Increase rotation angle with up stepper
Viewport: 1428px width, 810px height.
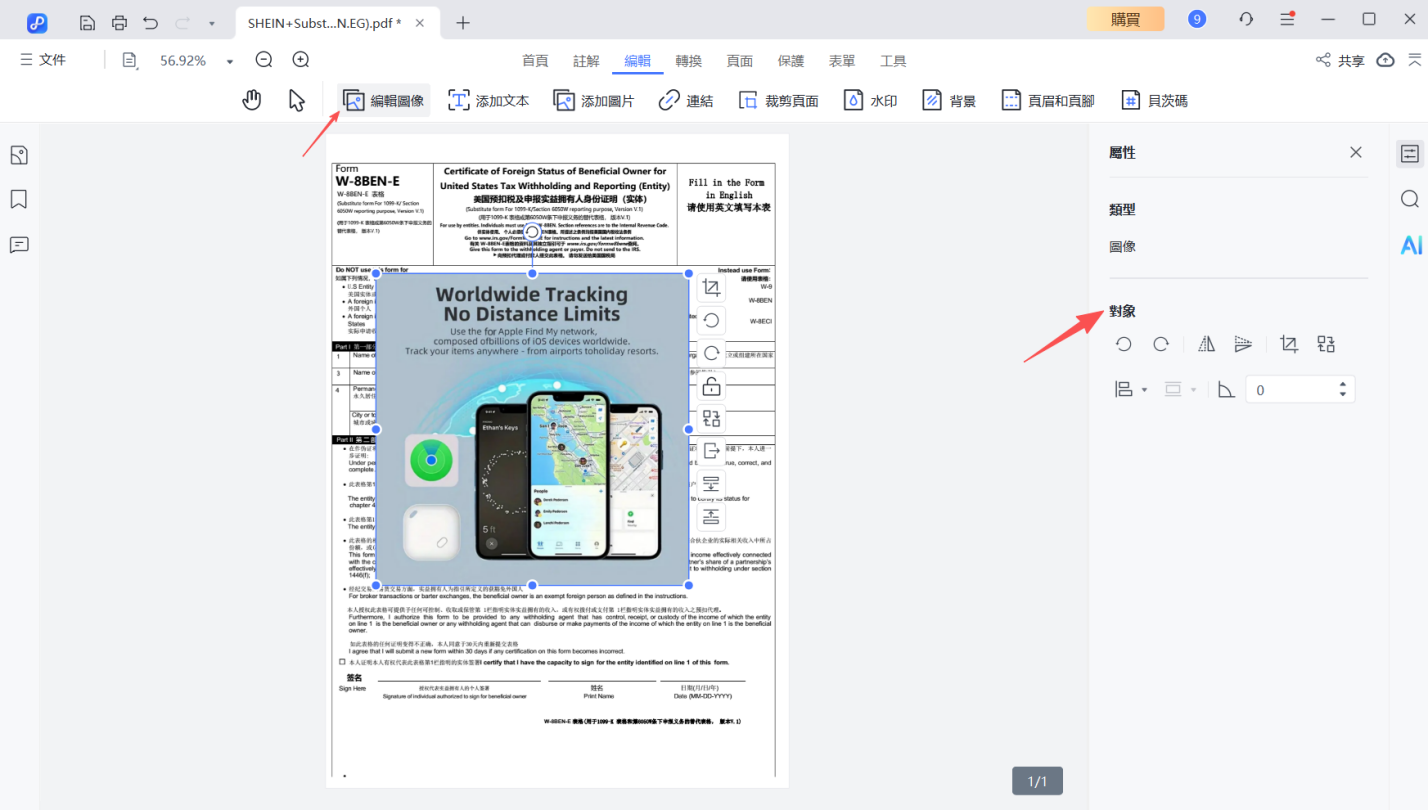(1343, 383)
